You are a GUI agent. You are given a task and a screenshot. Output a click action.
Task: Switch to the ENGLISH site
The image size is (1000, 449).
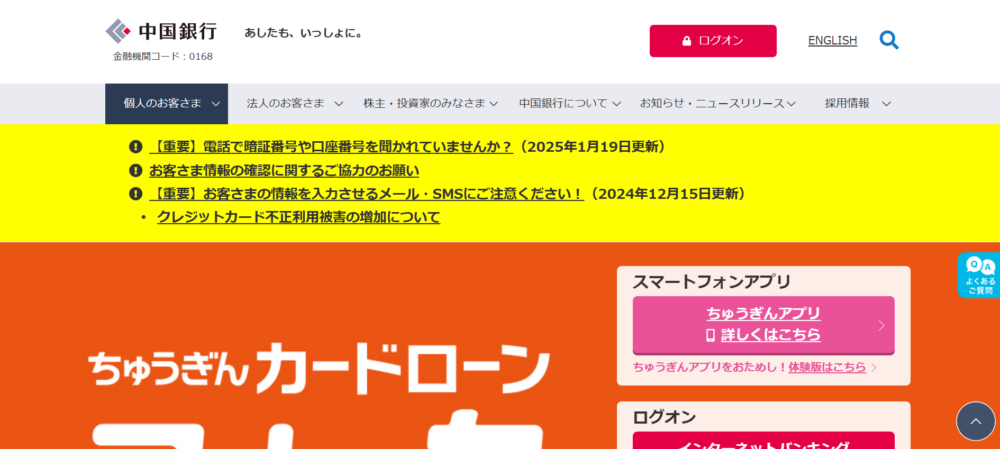(x=832, y=41)
